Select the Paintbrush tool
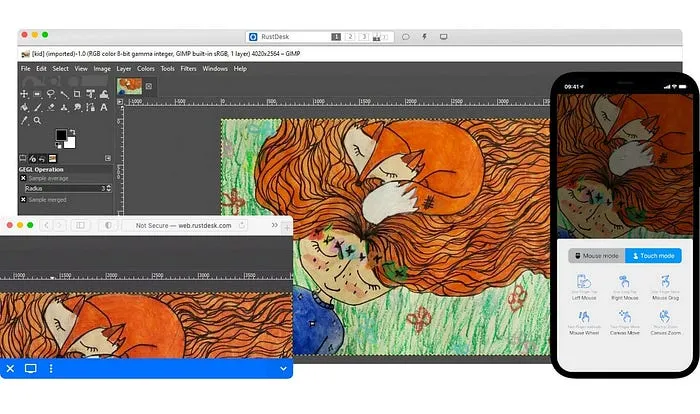Viewport: 700px width, 414px height. click(38, 107)
